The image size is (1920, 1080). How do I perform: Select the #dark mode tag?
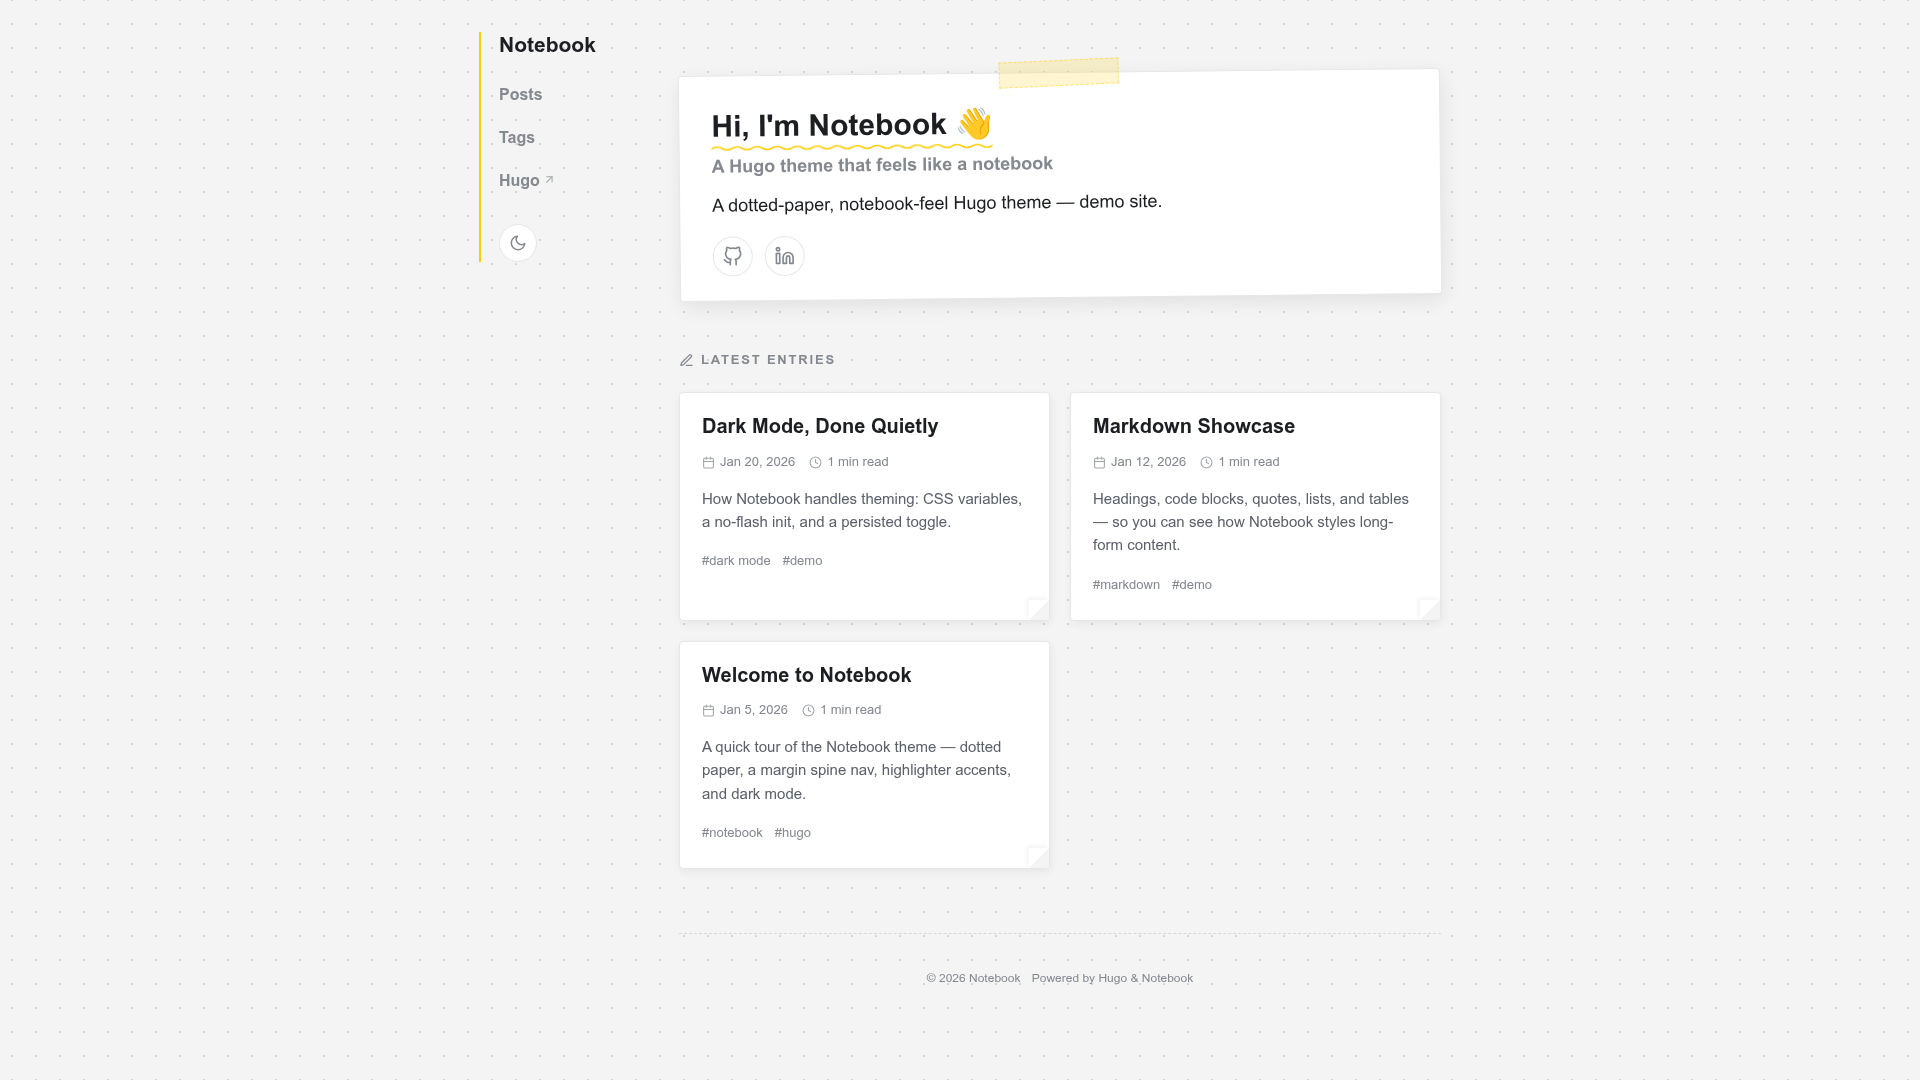[736, 561]
